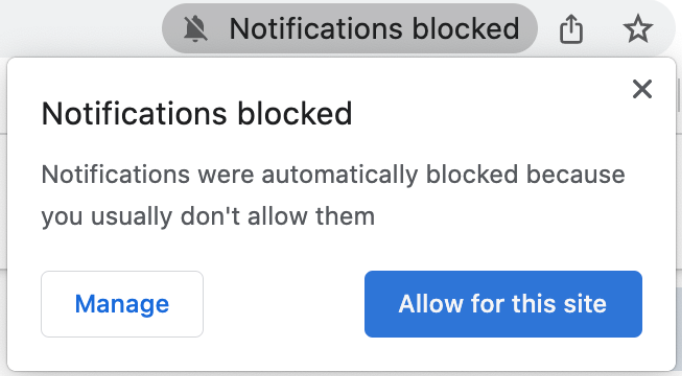Dismiss the bubble using the X icon
Viewport: 682px width, 376px height.
[642, 89]
